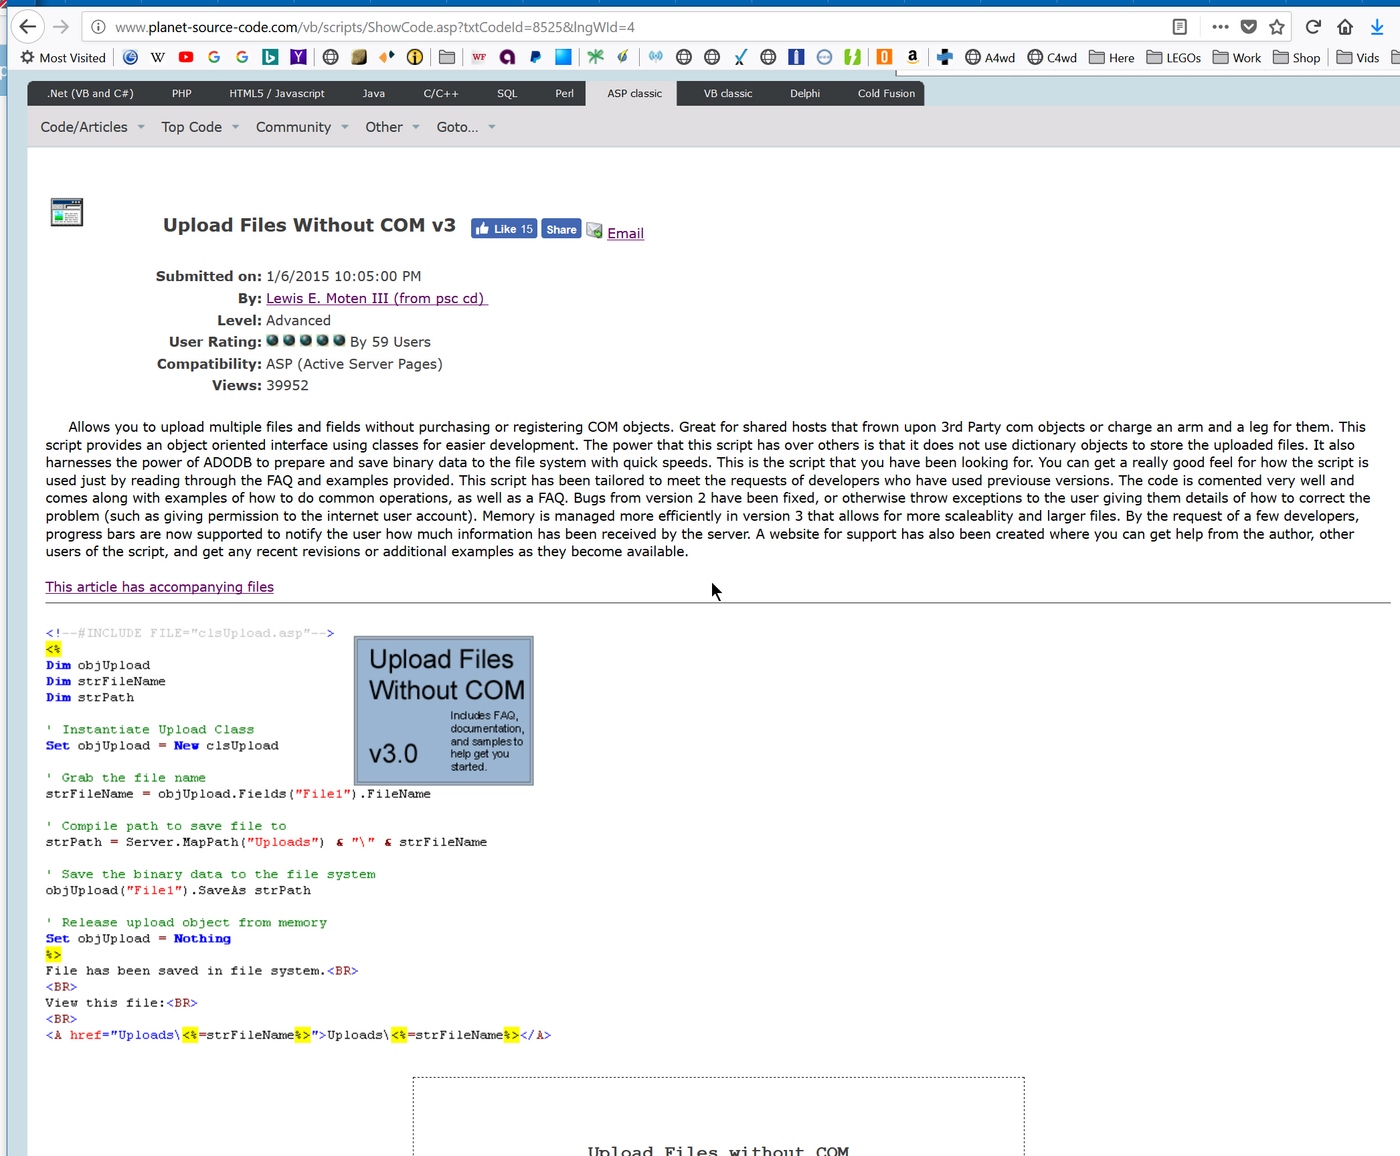Save page to Pocket icon
Screen dimensions: 1400x1156
[1249, 27]
